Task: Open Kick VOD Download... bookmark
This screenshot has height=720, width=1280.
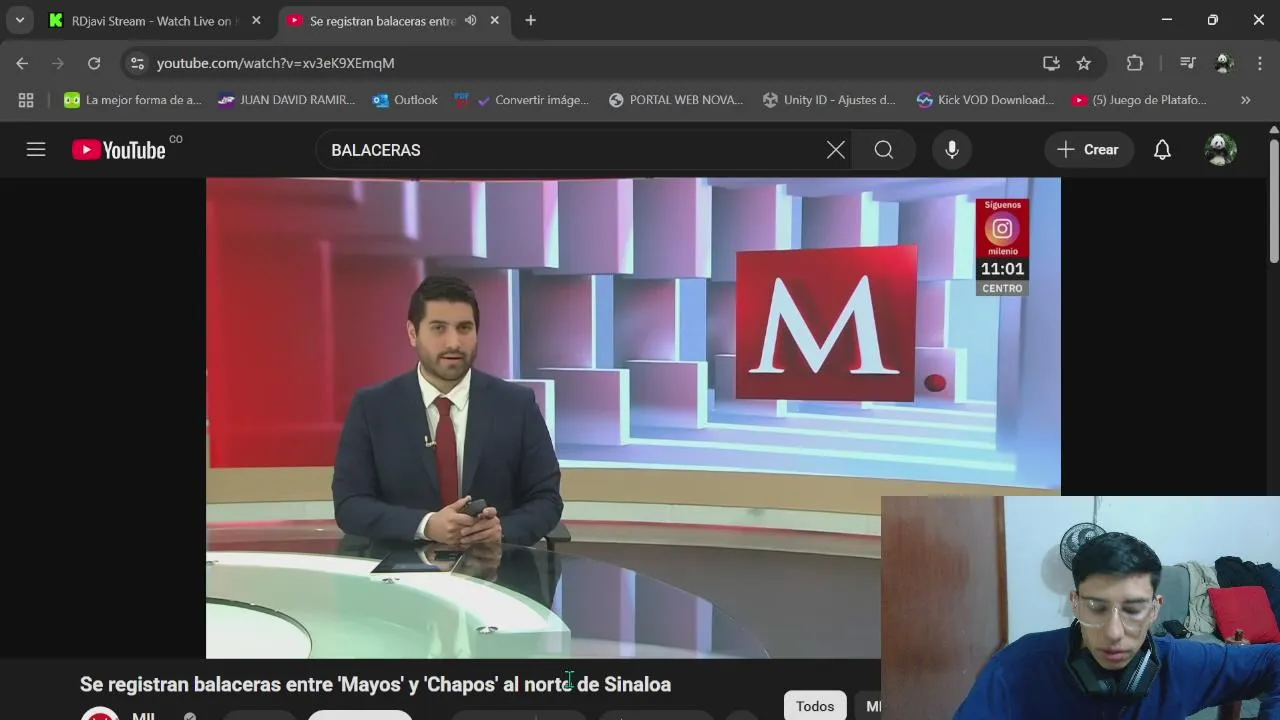Action: pos(985,100)
